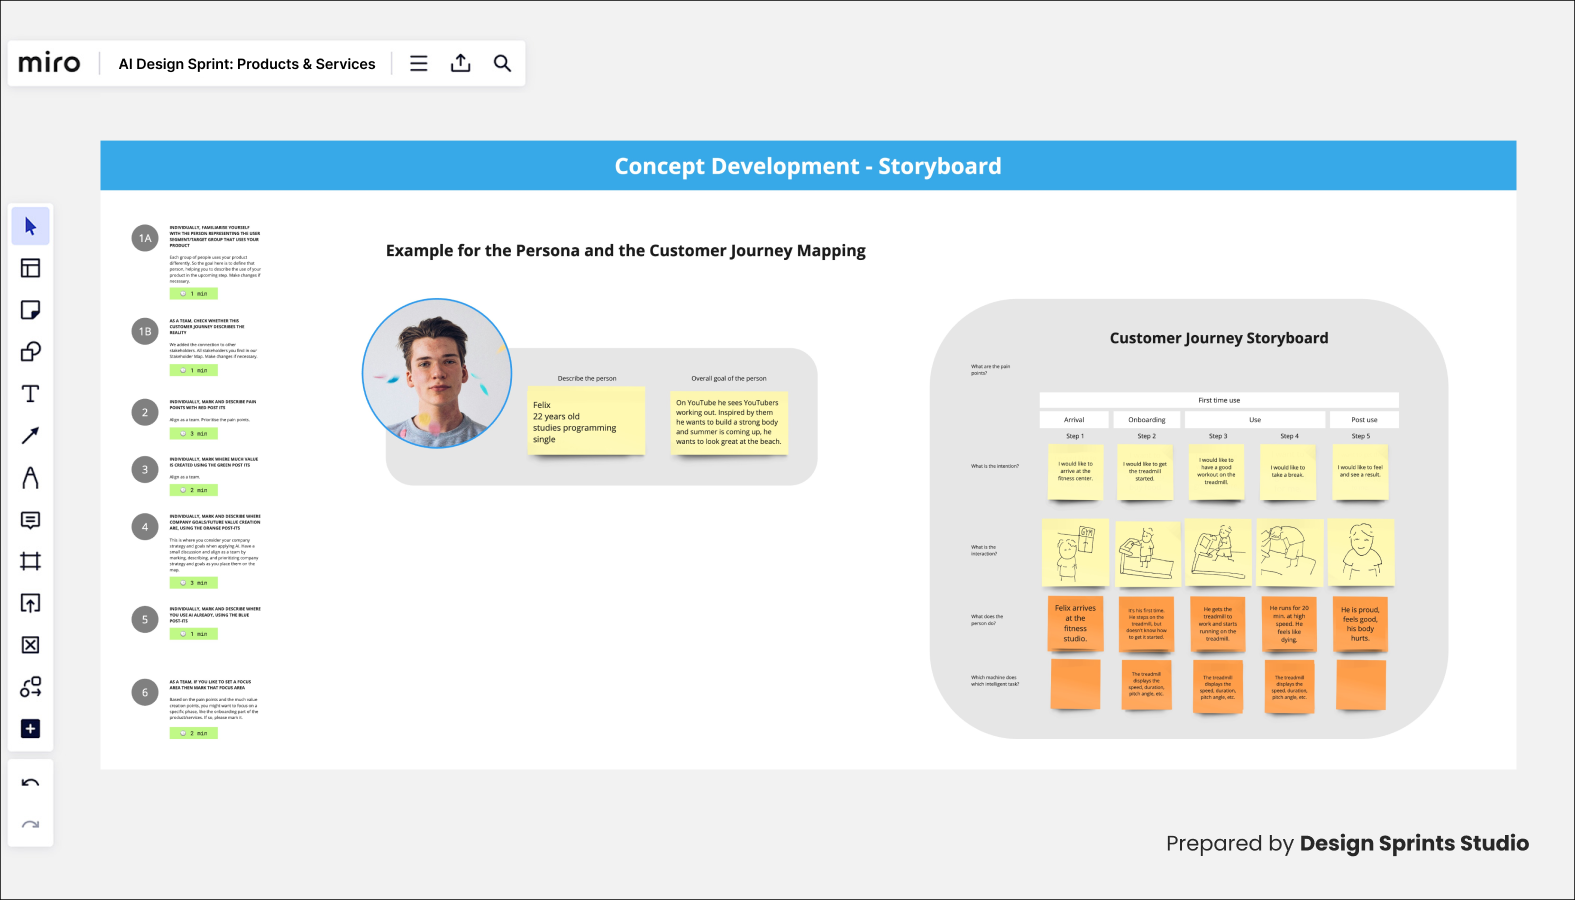Click the 3 min timer badge under step 2
This screenshot has height=900, width=1575.
click(194, 434)
